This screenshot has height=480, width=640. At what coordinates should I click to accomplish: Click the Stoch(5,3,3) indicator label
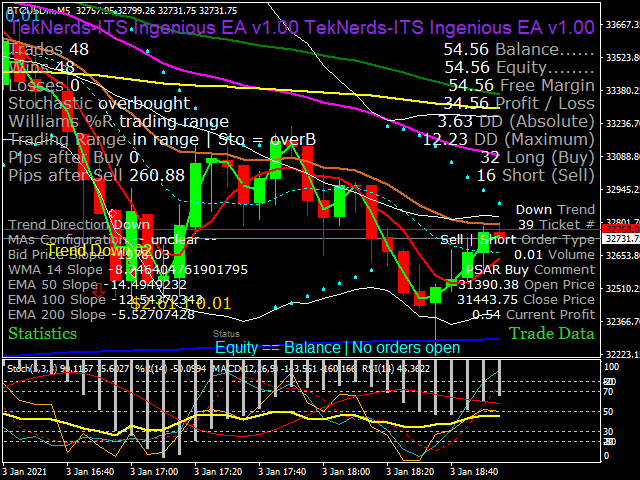coord(68,369)
